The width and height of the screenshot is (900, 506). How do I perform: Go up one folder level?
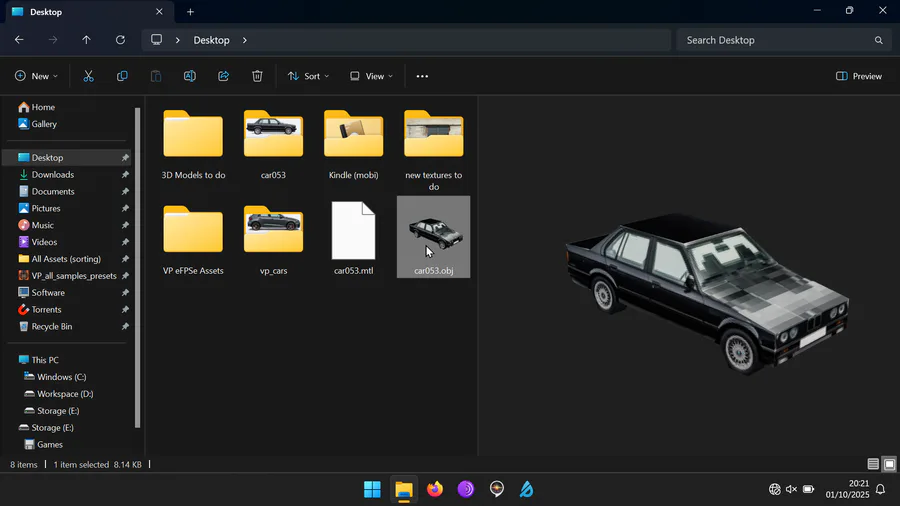coord(86,40)
